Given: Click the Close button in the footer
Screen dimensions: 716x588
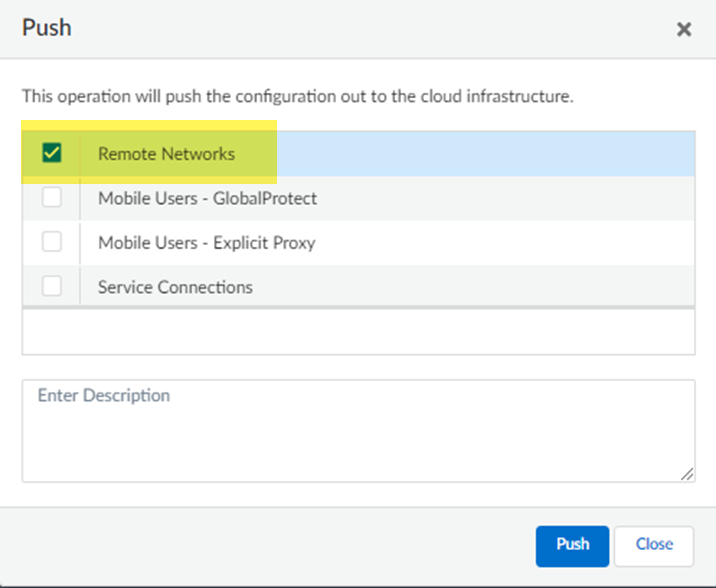Looking at the screenshot, I should [x=654, y=545].
